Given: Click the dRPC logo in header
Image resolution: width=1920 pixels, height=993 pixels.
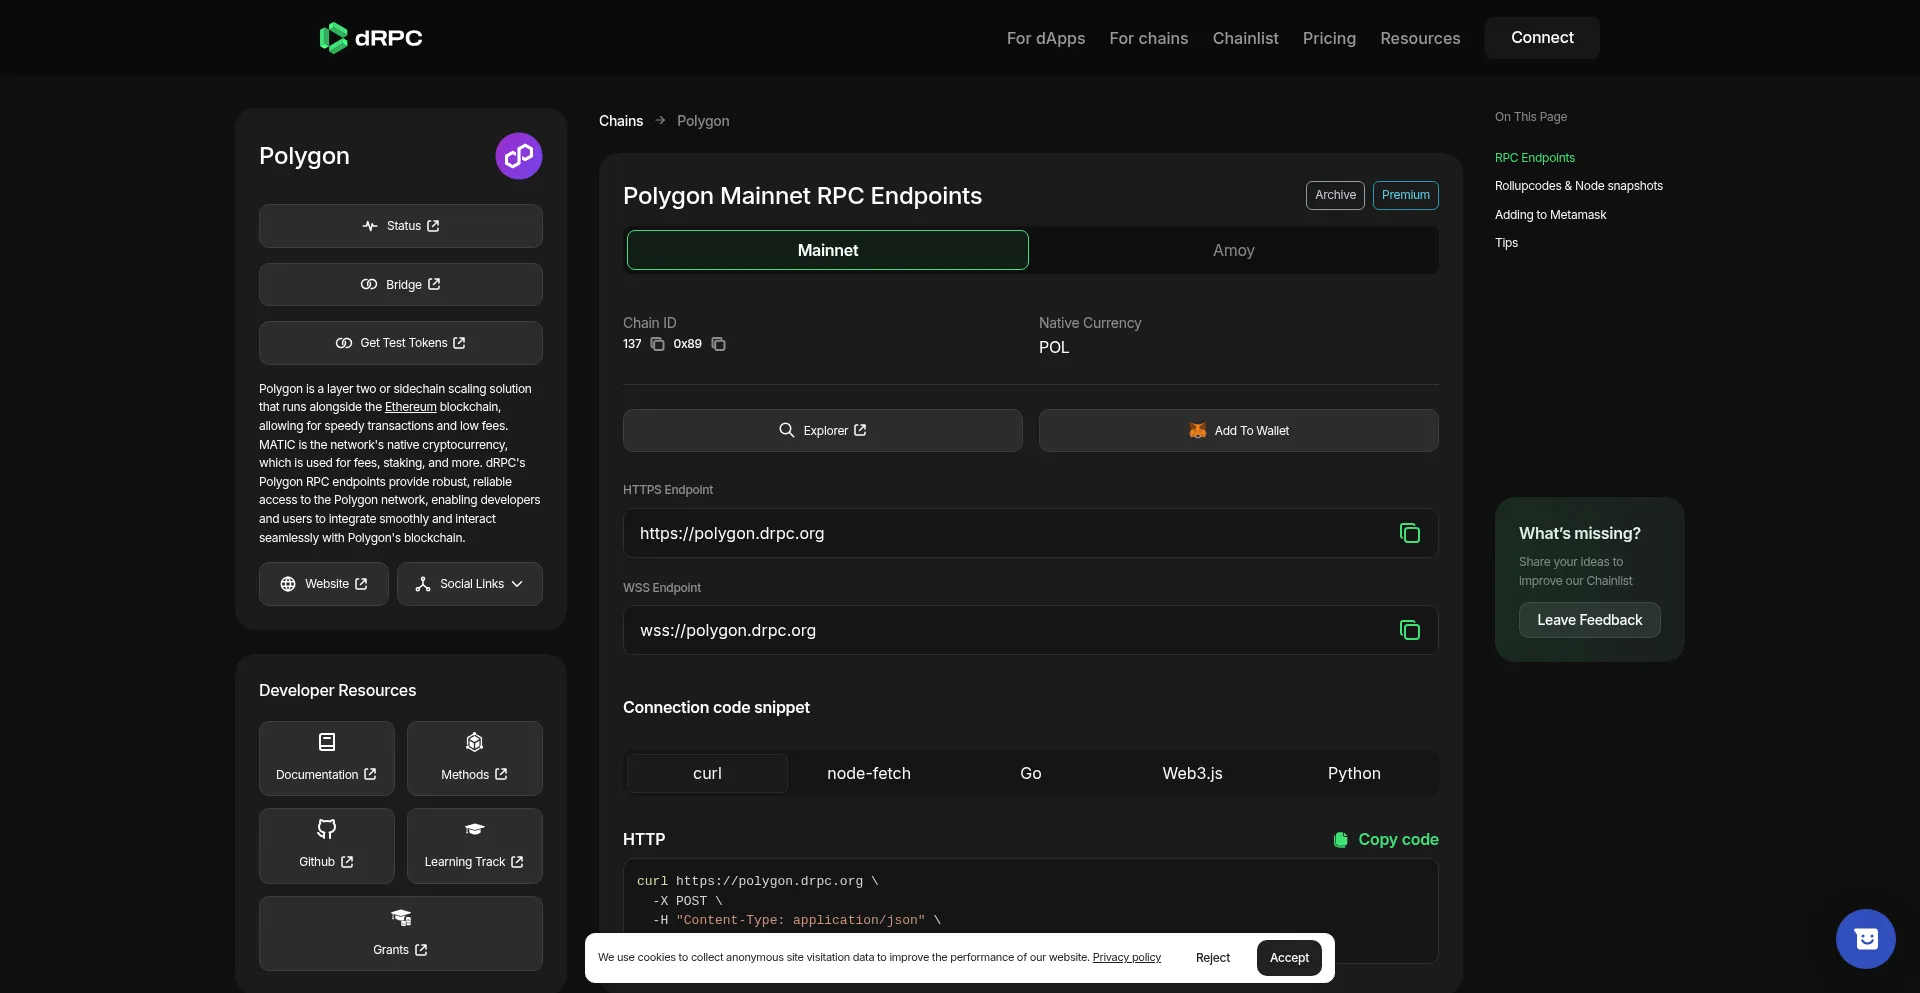Looking at the screenshot, I should 371,38.
